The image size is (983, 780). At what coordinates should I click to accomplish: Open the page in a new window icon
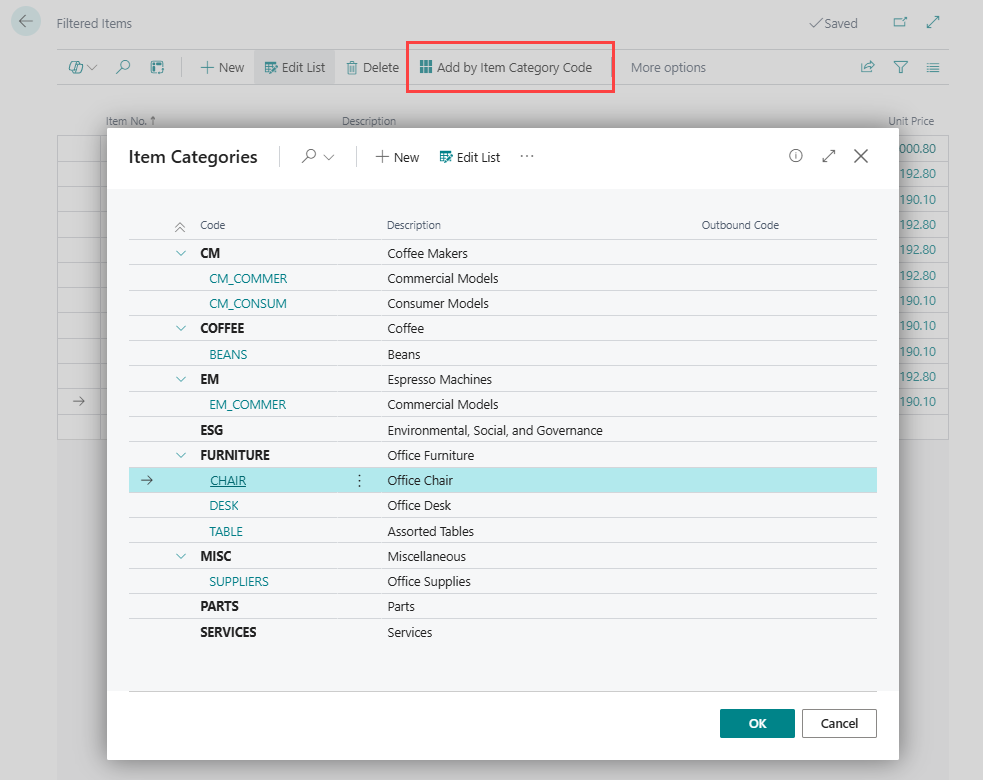tap(900, 23)
